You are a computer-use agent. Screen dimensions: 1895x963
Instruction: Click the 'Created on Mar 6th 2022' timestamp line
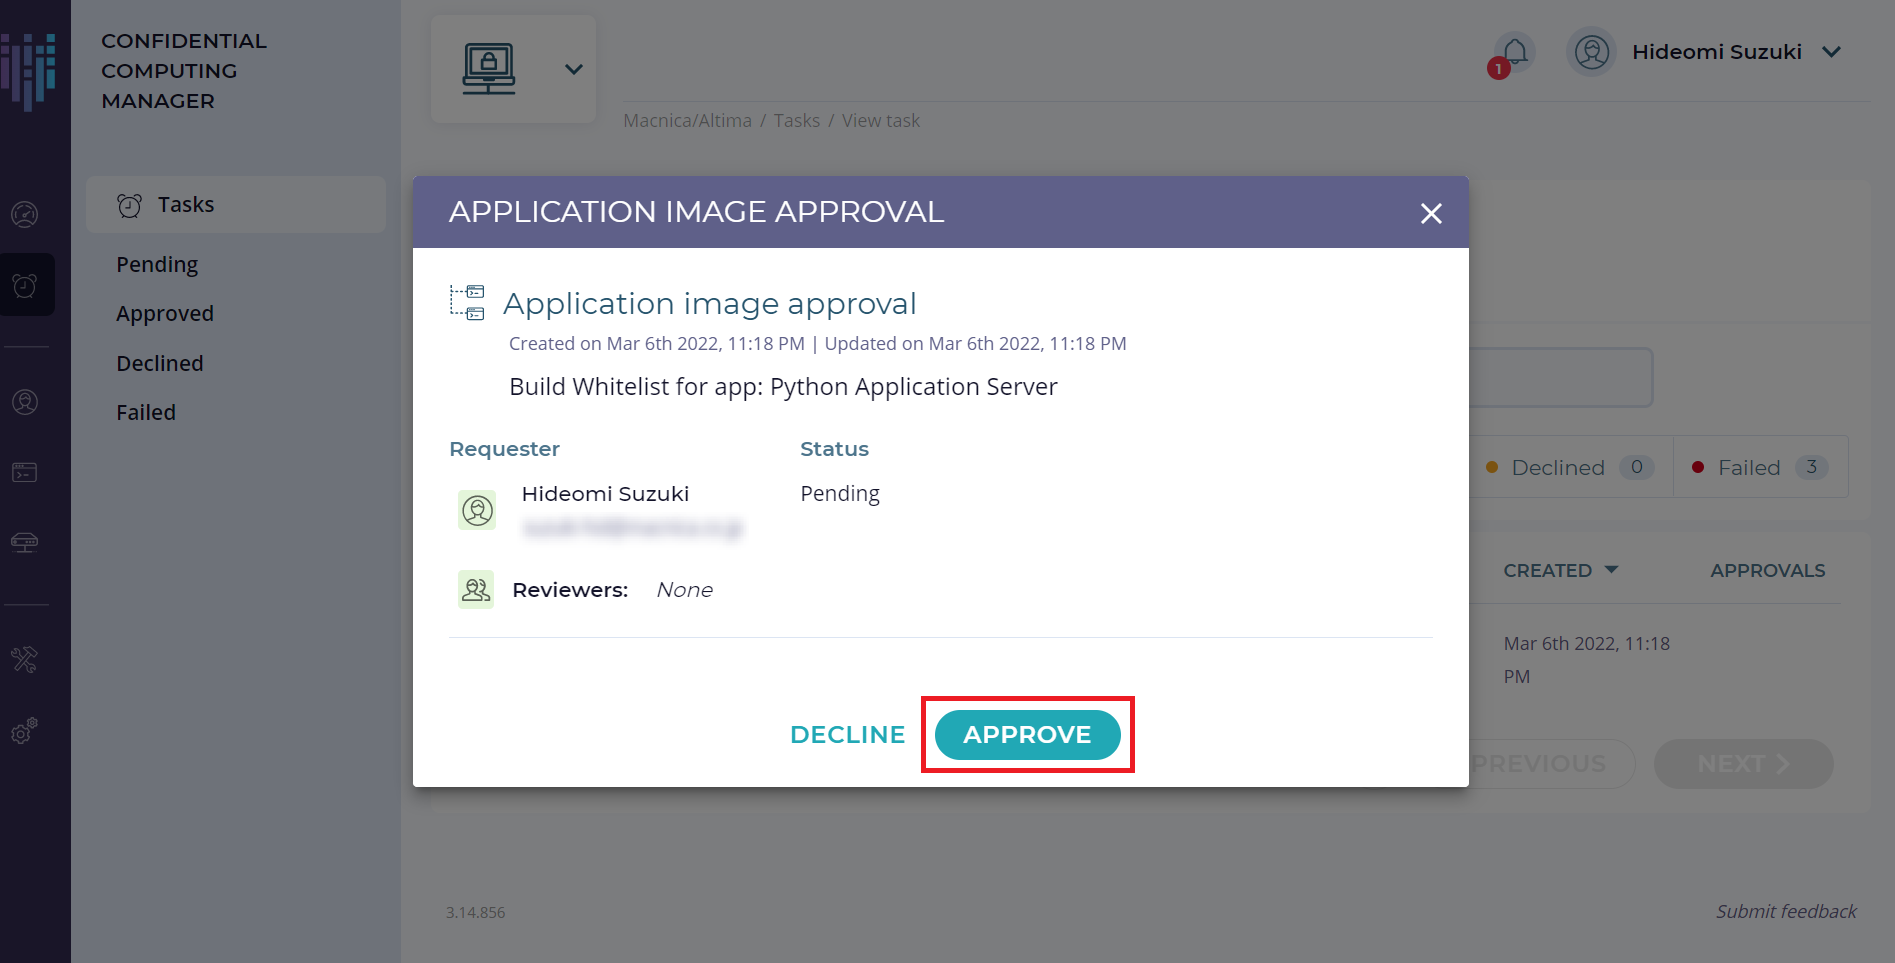pos(817,344)
